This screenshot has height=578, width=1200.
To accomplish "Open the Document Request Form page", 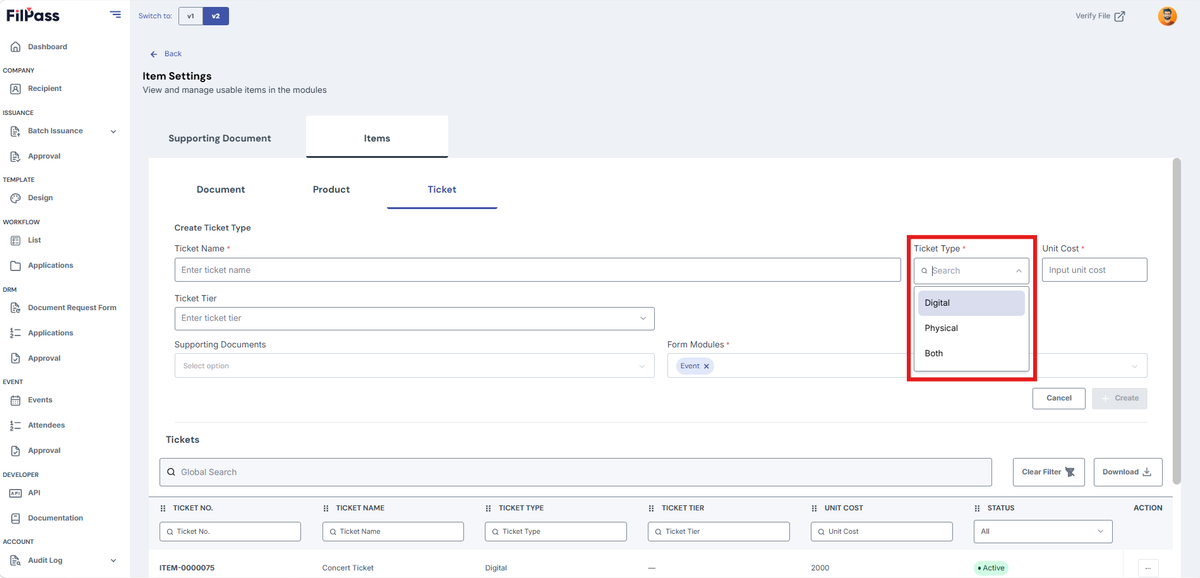I will [72, 308].
